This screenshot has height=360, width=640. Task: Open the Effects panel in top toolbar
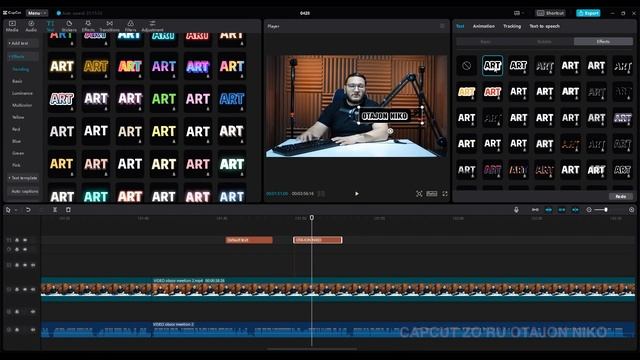pos(88,26)
